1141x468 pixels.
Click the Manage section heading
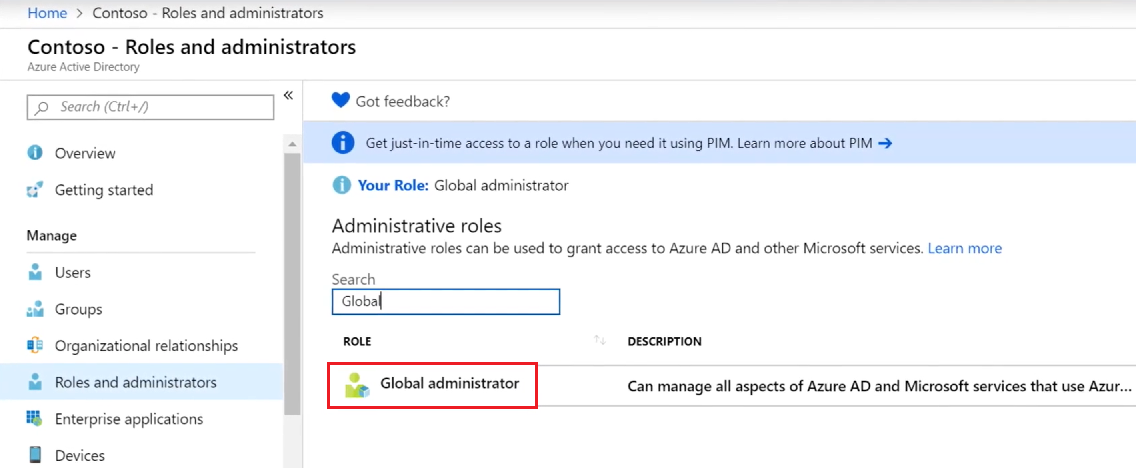[52, 236]
